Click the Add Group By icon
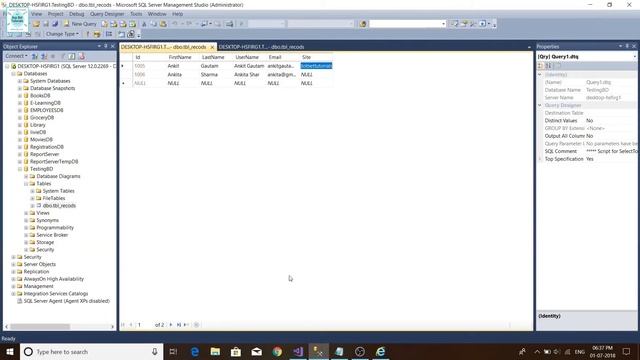The width and height of the screenshot is (640, 360). 109,34
